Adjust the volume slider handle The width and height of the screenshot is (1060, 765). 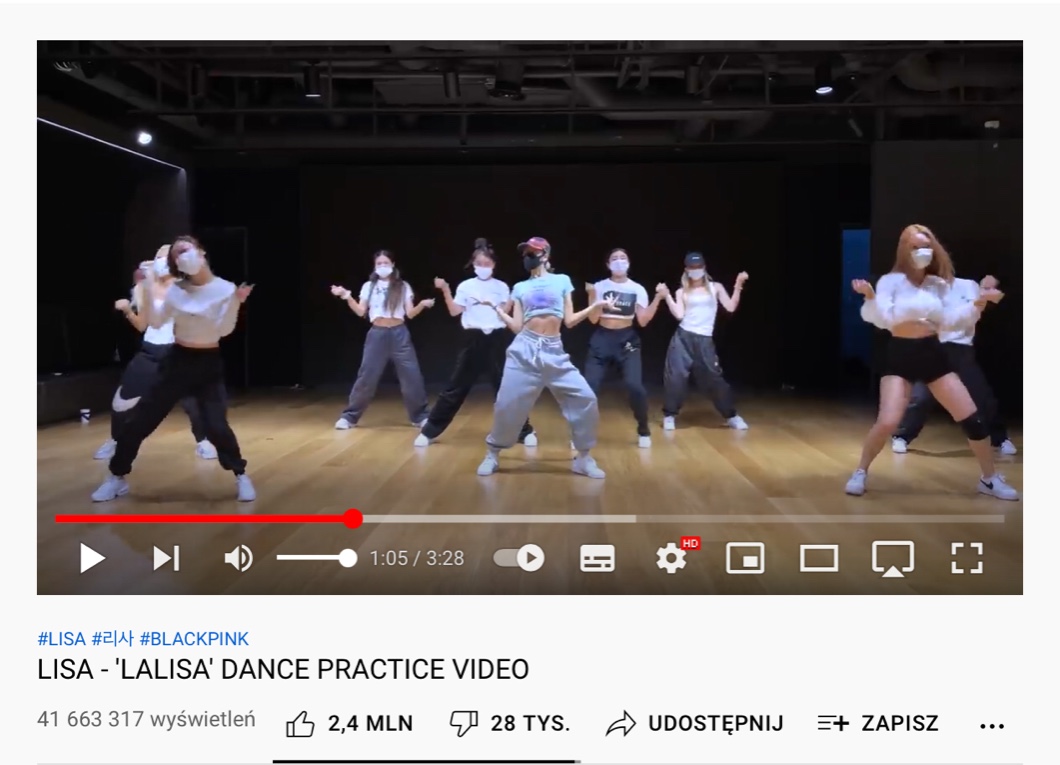pos(347,558)
